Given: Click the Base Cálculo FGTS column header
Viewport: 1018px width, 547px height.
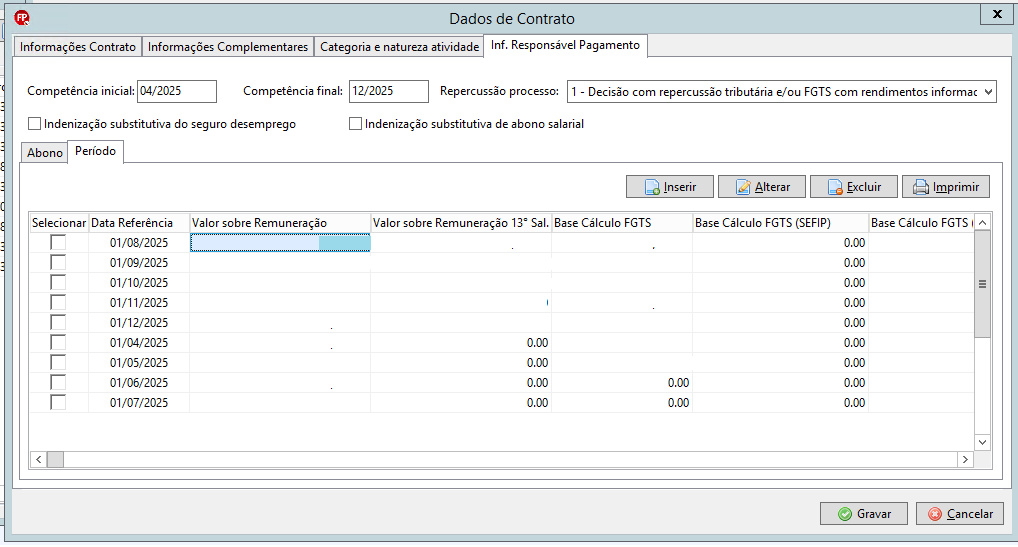Looking at the screenshot, I should tap(622, 223).
